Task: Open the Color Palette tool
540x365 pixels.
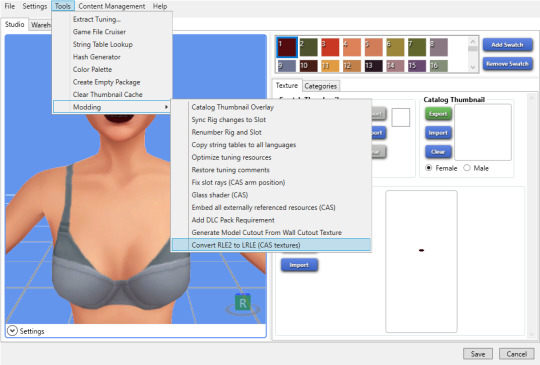Action: coord(112,70)
